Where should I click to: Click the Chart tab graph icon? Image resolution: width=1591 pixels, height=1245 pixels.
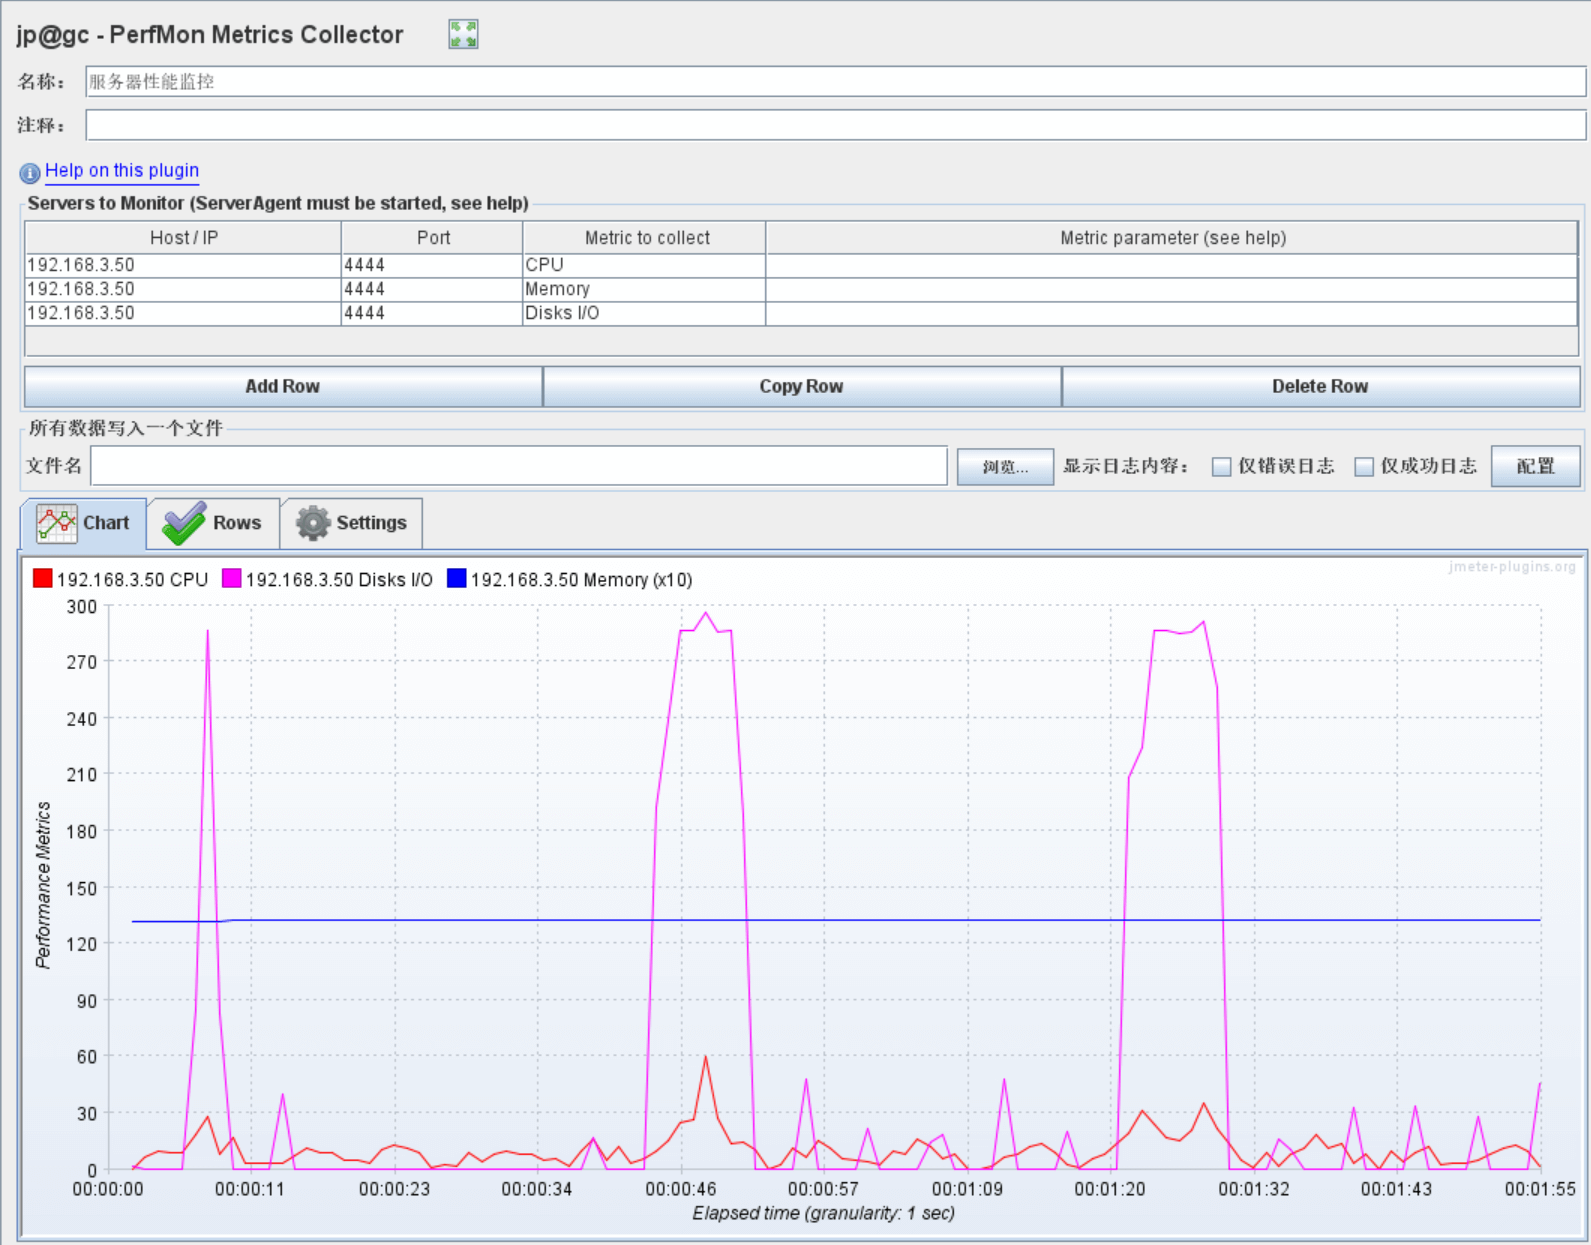(x=57, y=523)
